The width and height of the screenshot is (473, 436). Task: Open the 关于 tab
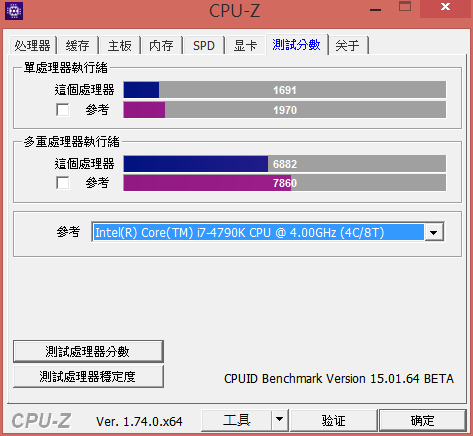click(348, 45)
